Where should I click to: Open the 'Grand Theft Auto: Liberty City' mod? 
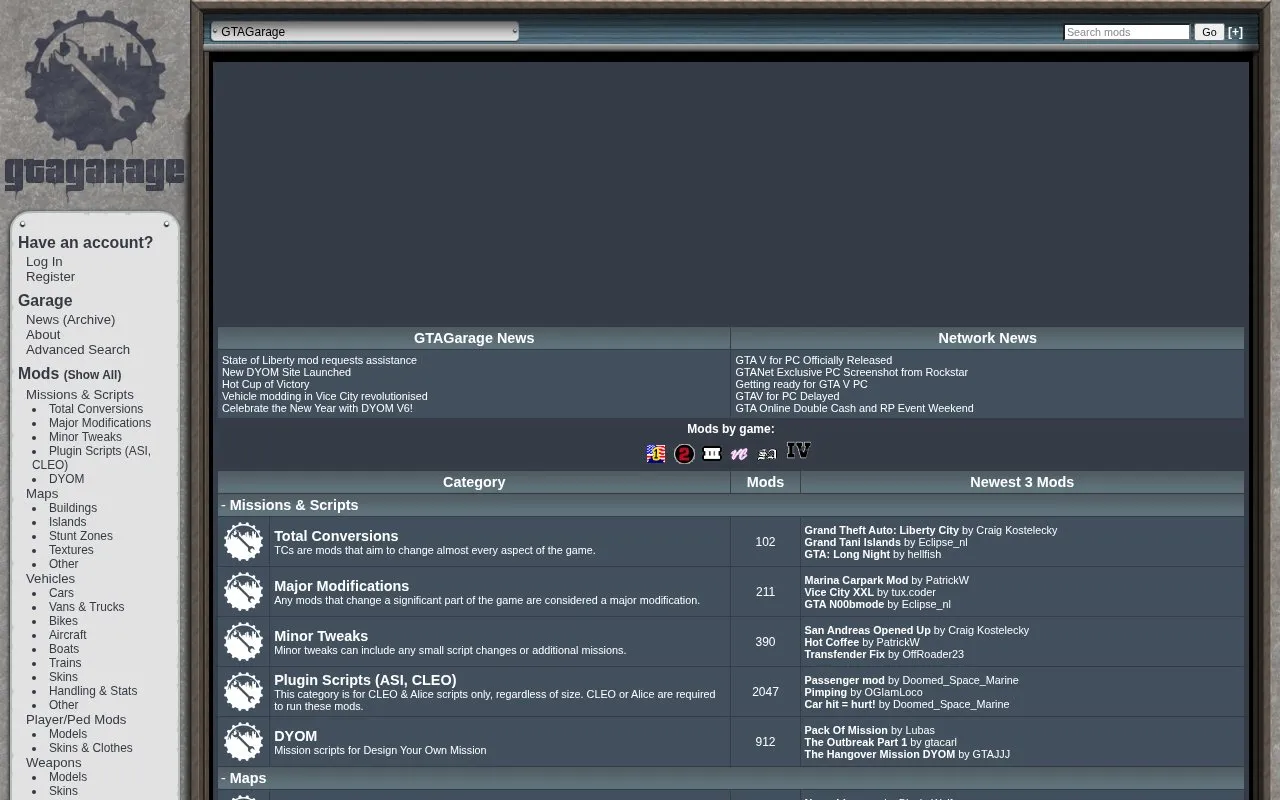[881, 530]
